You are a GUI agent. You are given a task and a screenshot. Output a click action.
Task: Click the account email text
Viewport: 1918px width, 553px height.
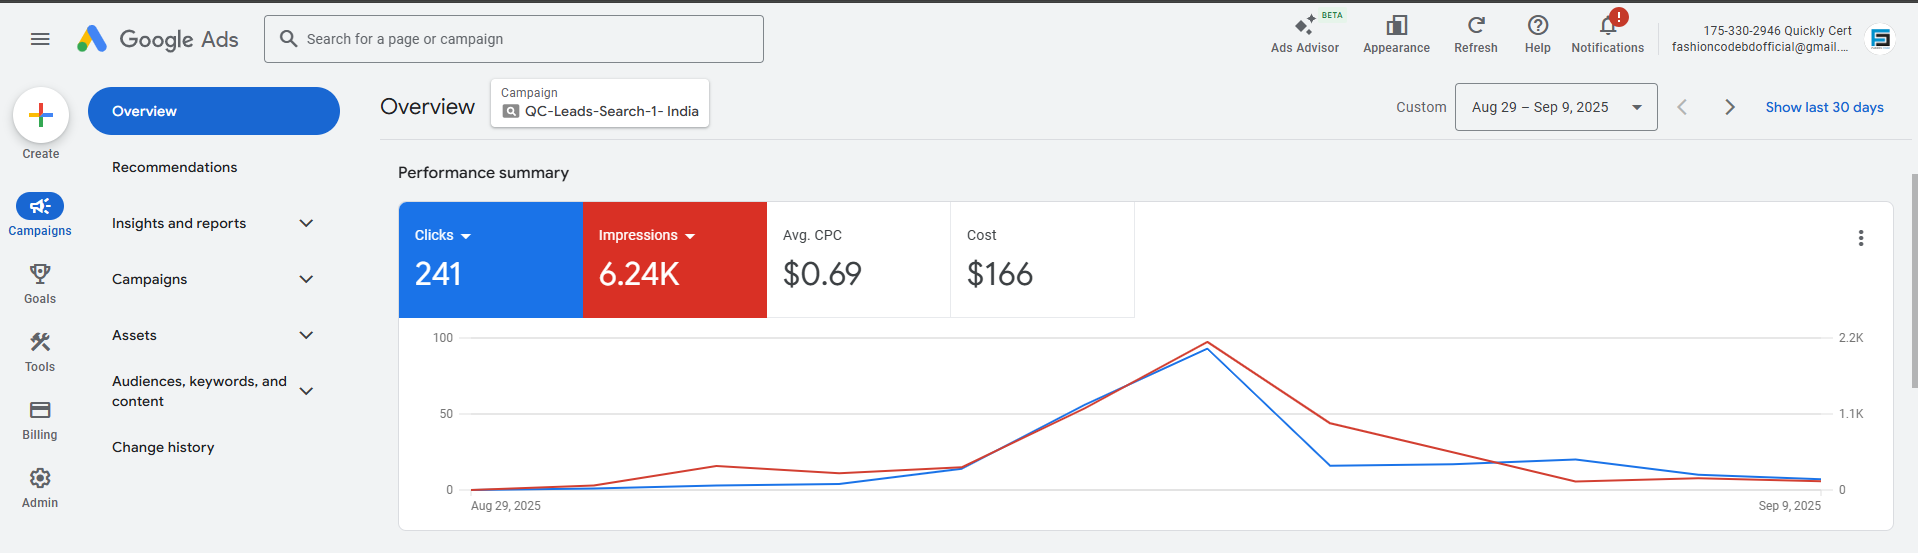1760,47
